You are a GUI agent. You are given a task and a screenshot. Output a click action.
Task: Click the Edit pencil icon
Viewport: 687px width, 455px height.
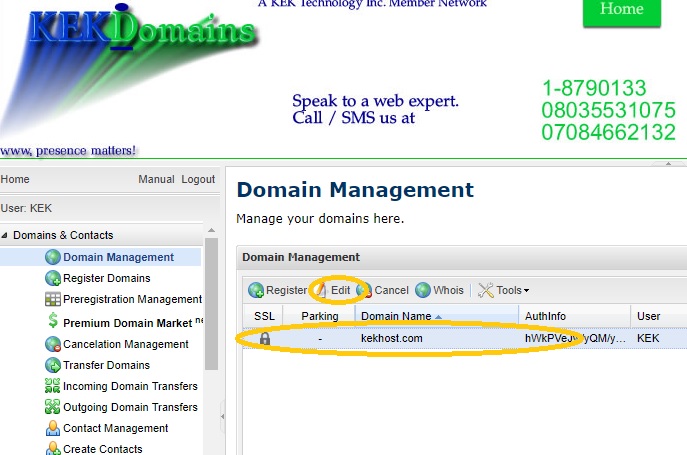(321, 290)
